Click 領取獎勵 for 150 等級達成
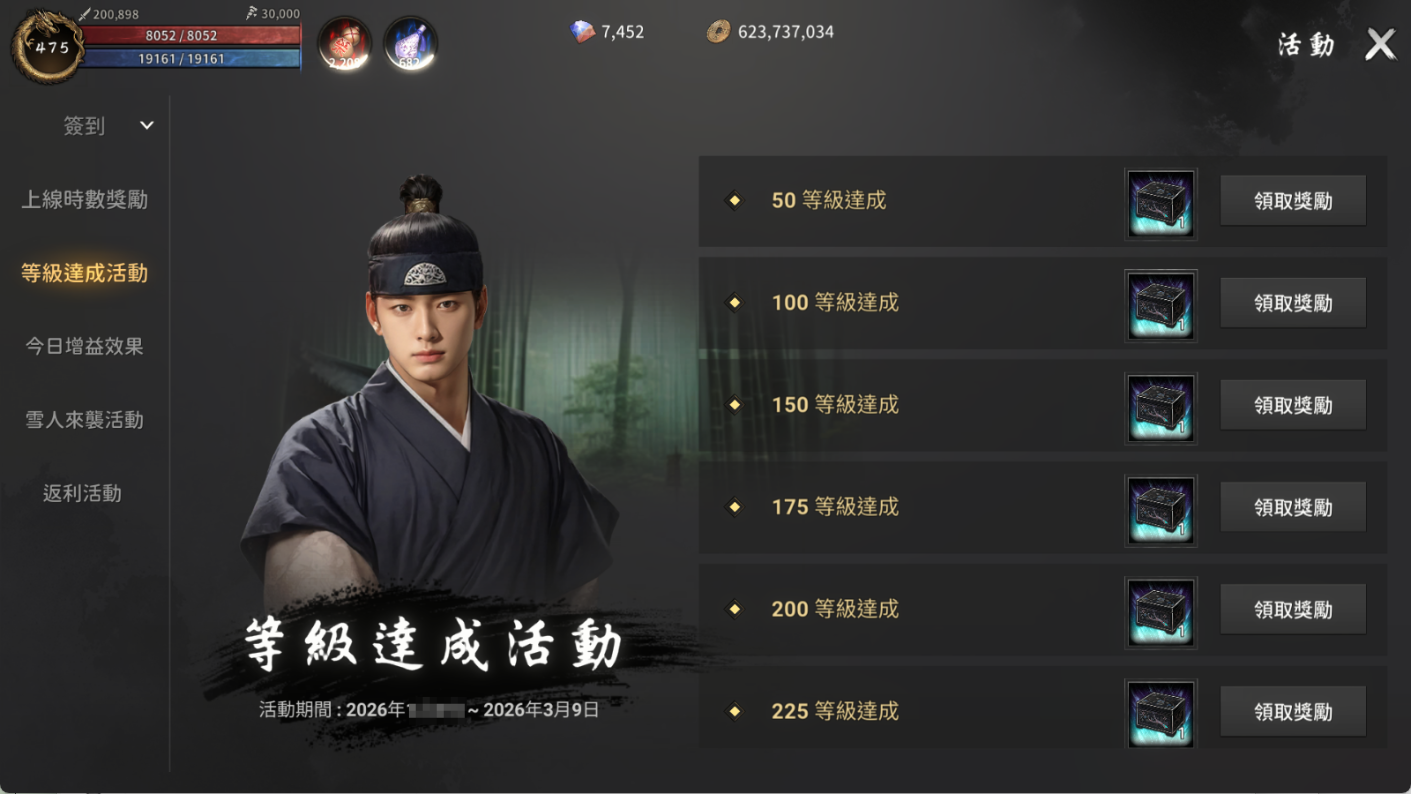Viewport: 1411px width, 794px height. 1293,405
